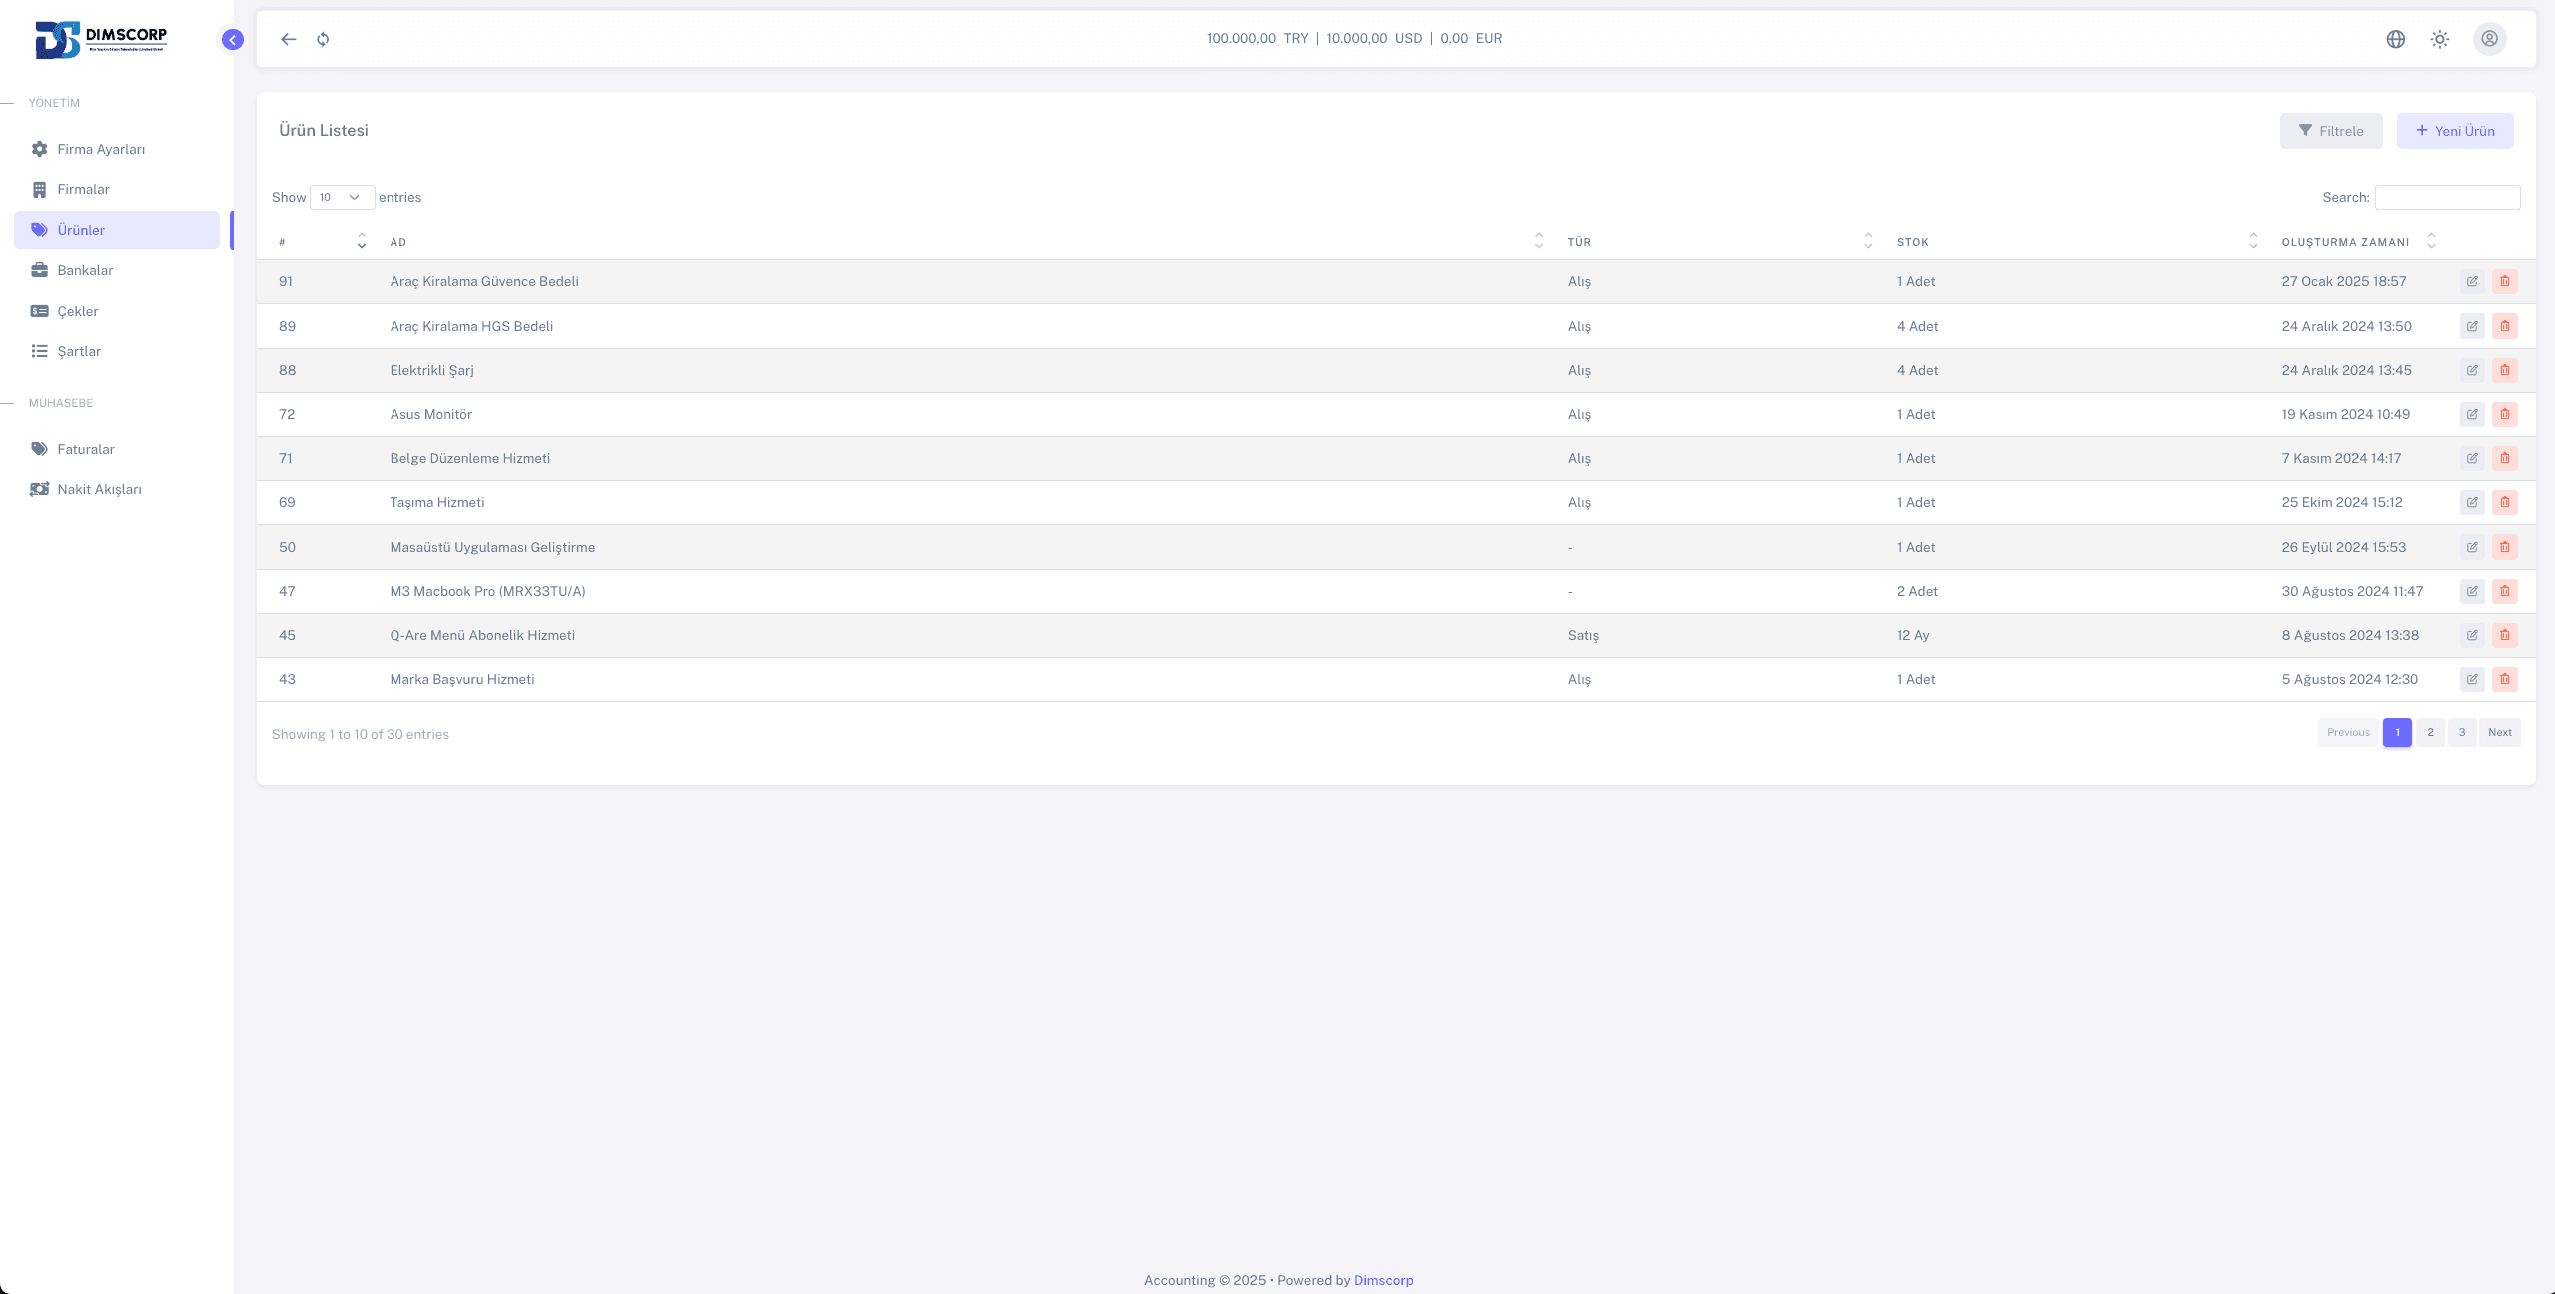Click the Yeni Ürün button
This screenshot has width=2555, height=1294.
[2454, 131]
